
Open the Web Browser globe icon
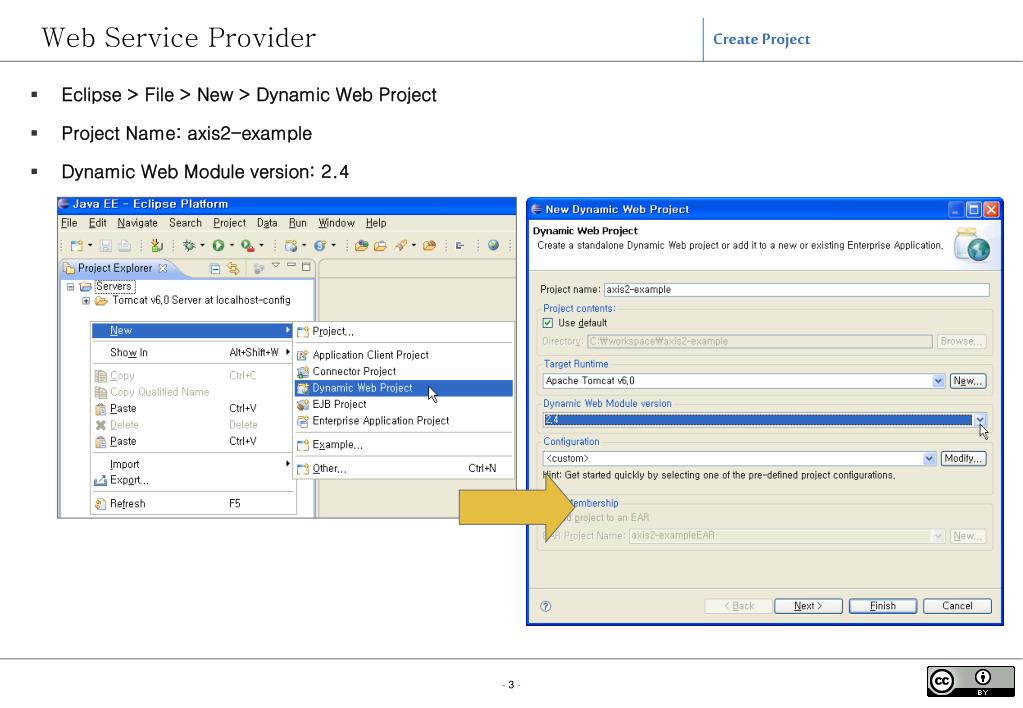click(494, 245)
